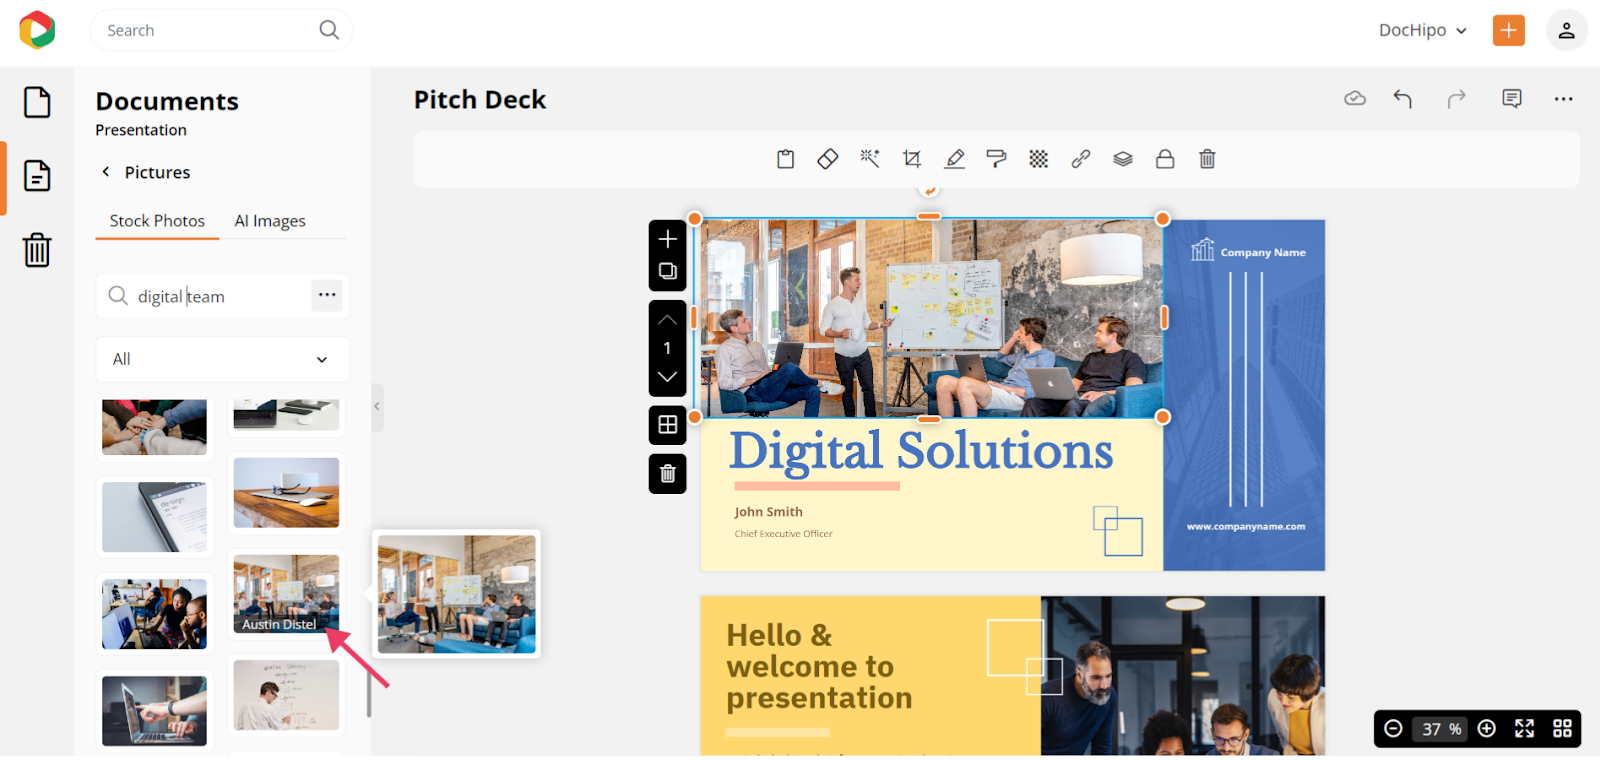Viewport: 1600px width, 760px height.
Task: Go back from Pictures panel
Action: tap(106, 172)
